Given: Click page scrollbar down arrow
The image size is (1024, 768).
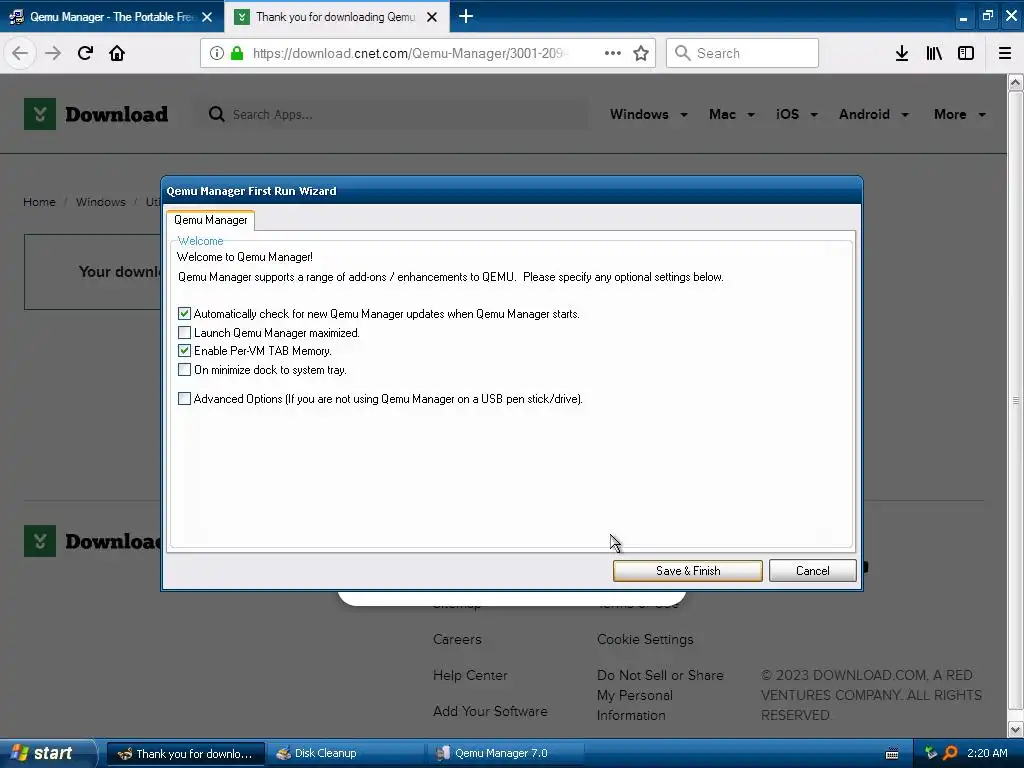Looking at the screenshot, I should coord(1015,729).
